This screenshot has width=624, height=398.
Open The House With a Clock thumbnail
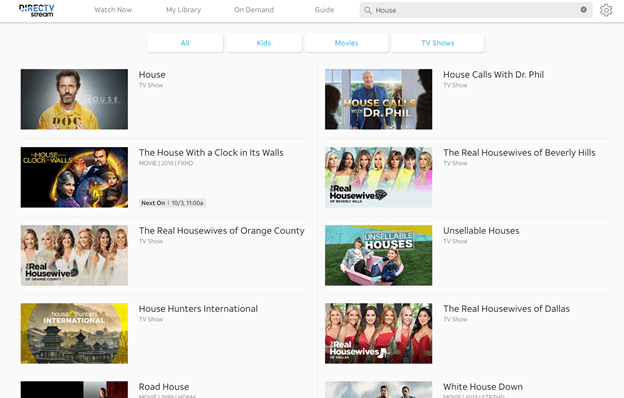[x=74, y=177]
